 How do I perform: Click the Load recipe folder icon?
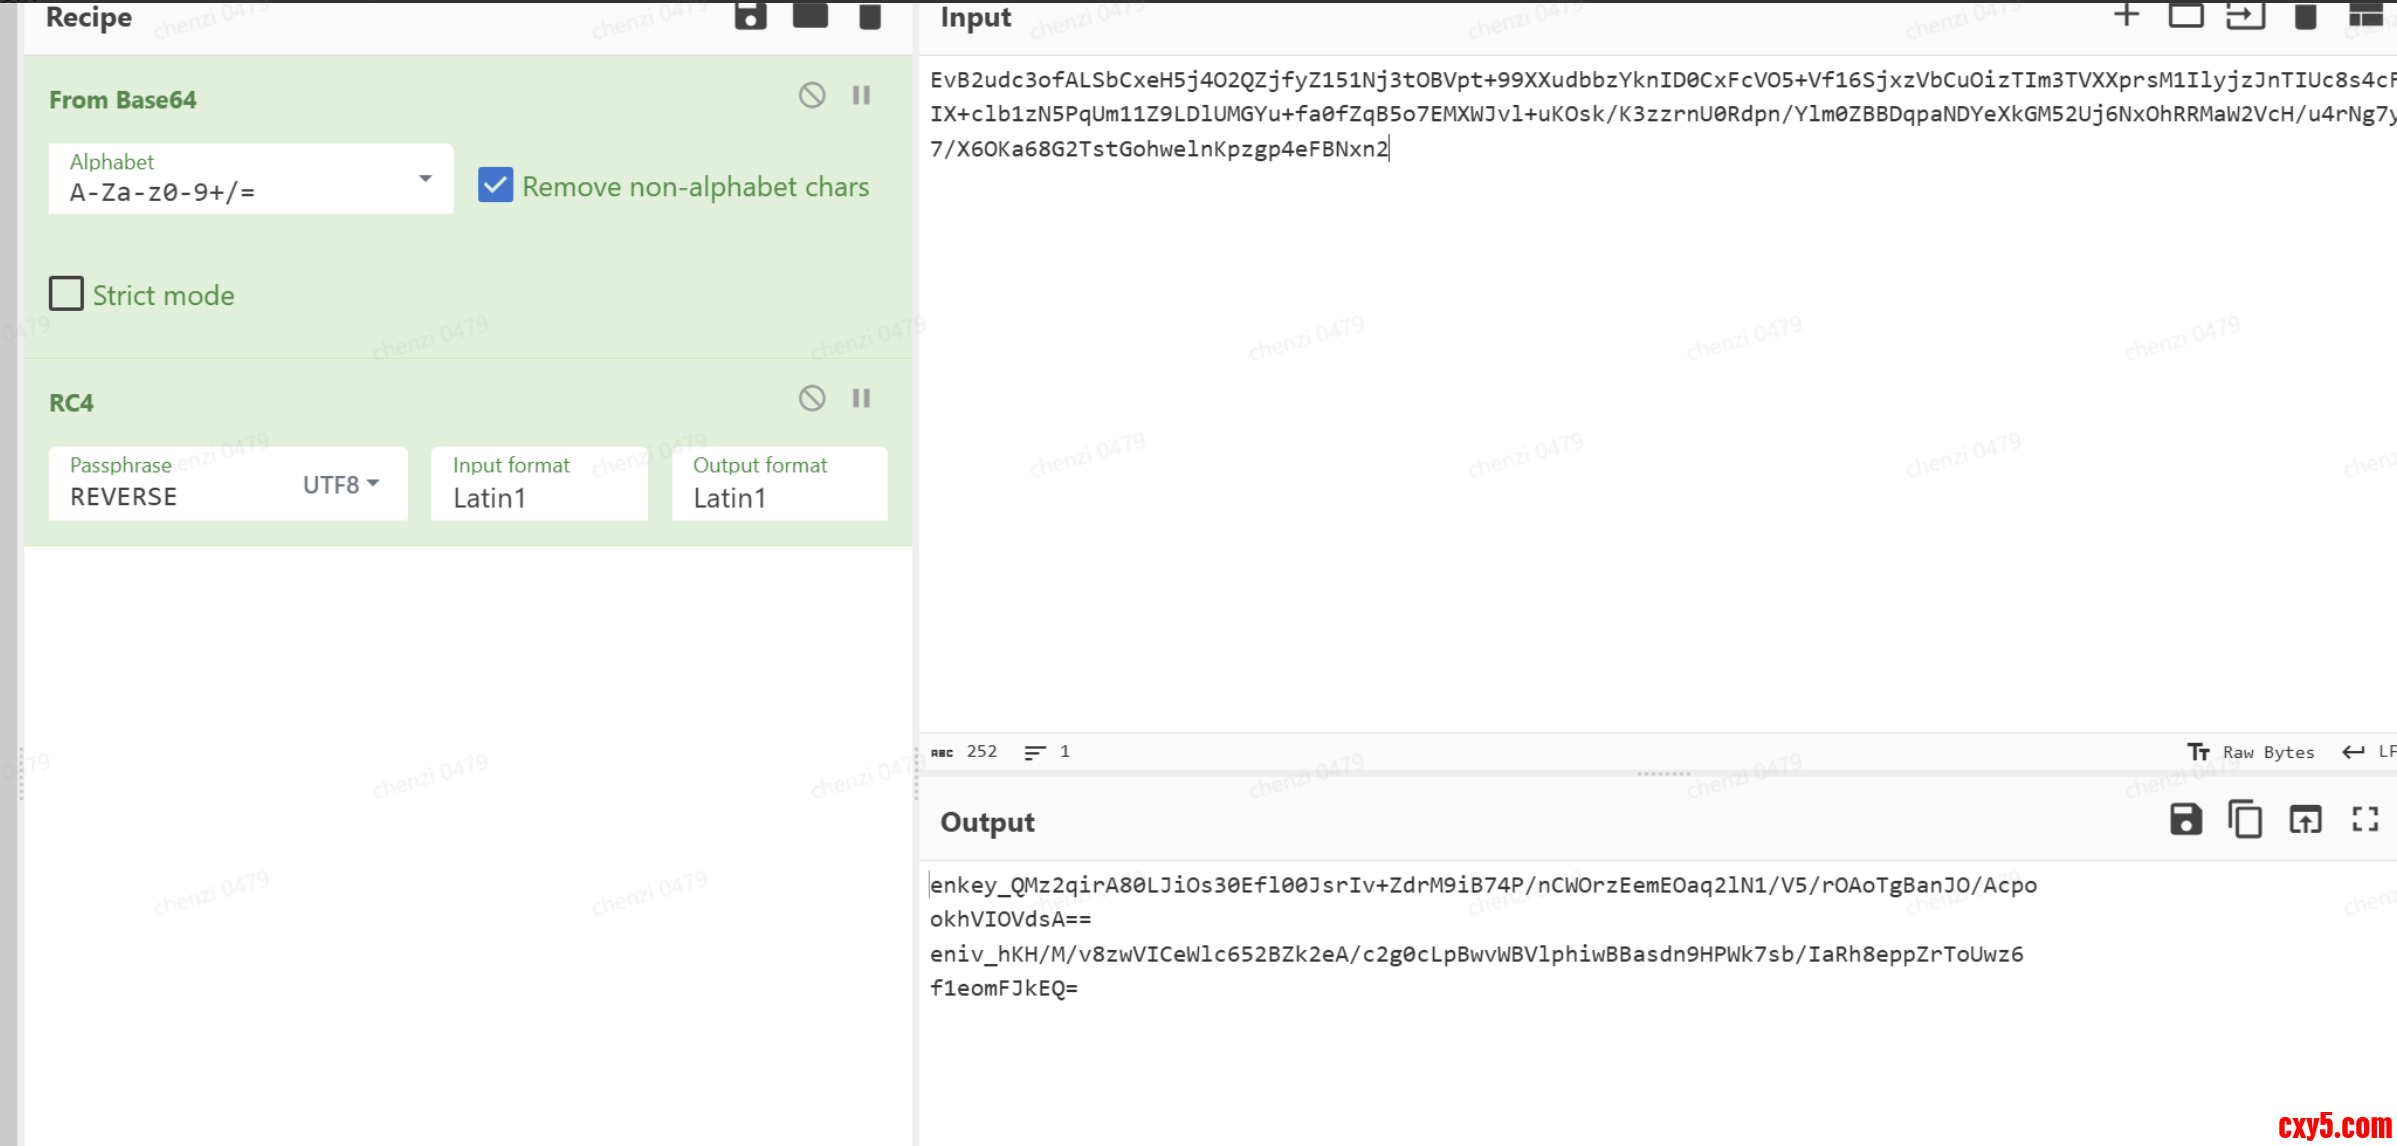[x=810, y=15]
